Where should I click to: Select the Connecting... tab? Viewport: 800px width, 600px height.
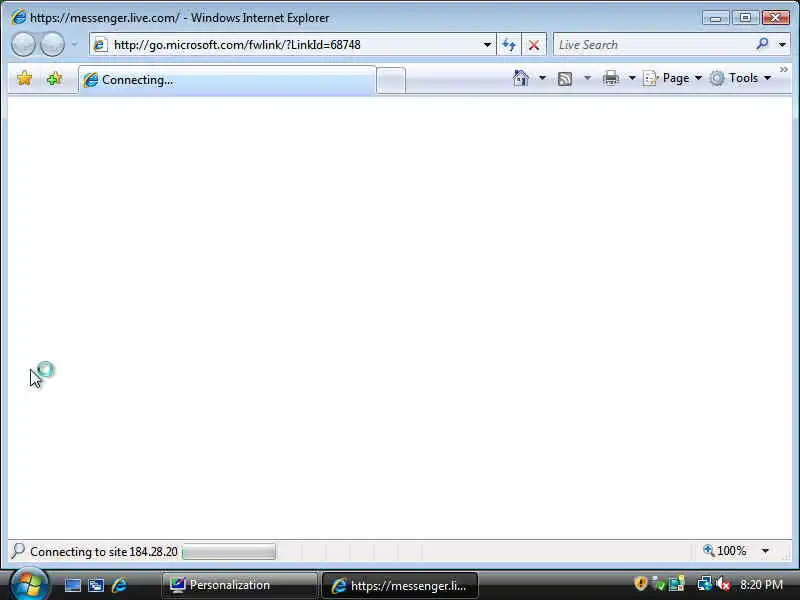coord(228,80)
